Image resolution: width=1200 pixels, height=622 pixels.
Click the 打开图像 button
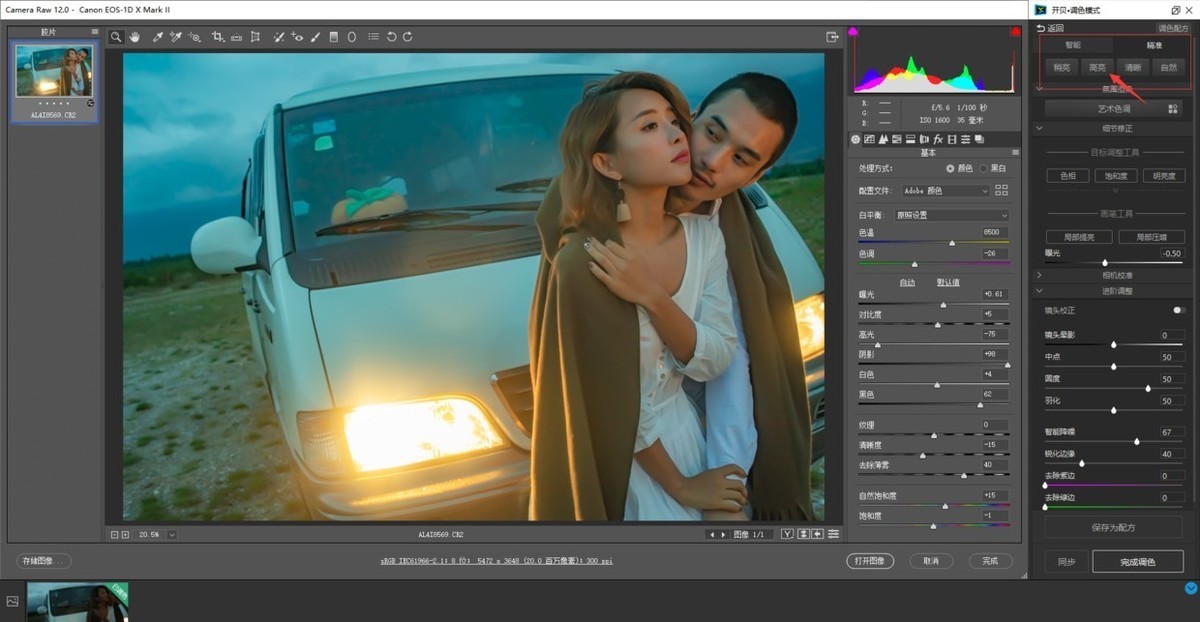click(869, 561)
